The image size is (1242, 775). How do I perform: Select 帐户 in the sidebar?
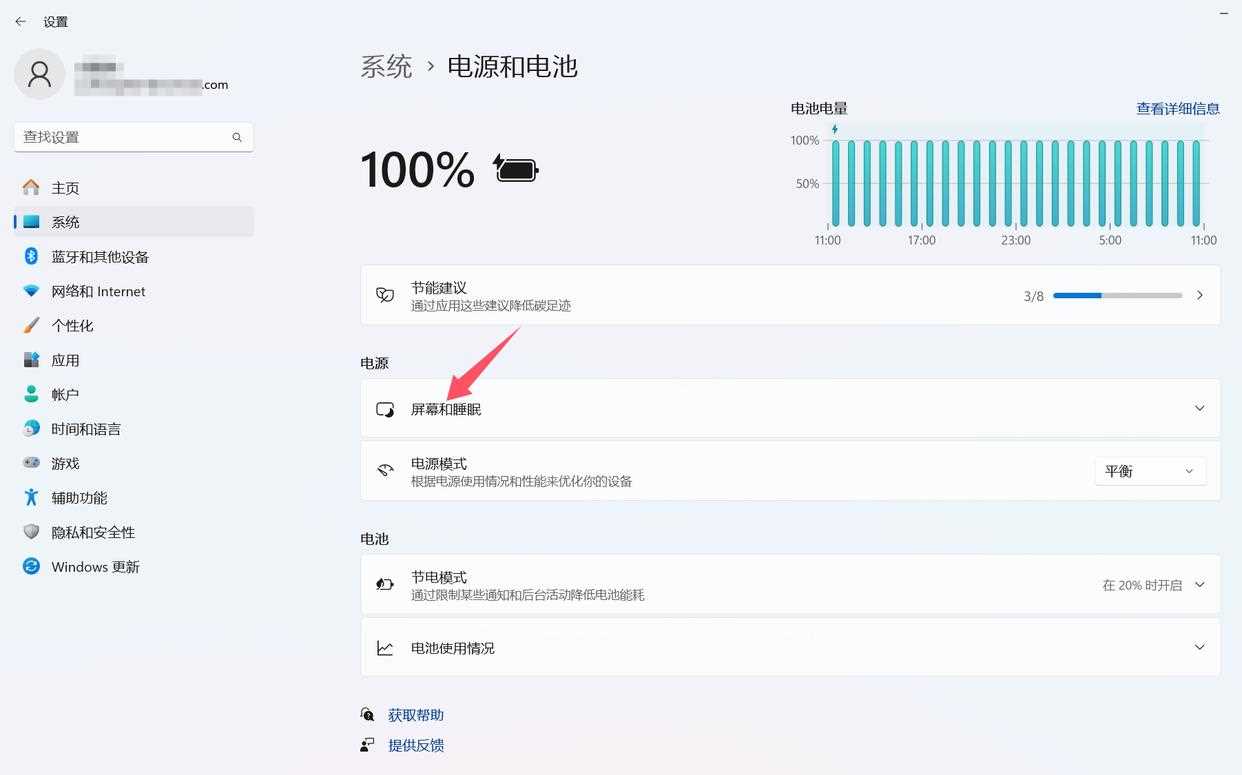31,394
